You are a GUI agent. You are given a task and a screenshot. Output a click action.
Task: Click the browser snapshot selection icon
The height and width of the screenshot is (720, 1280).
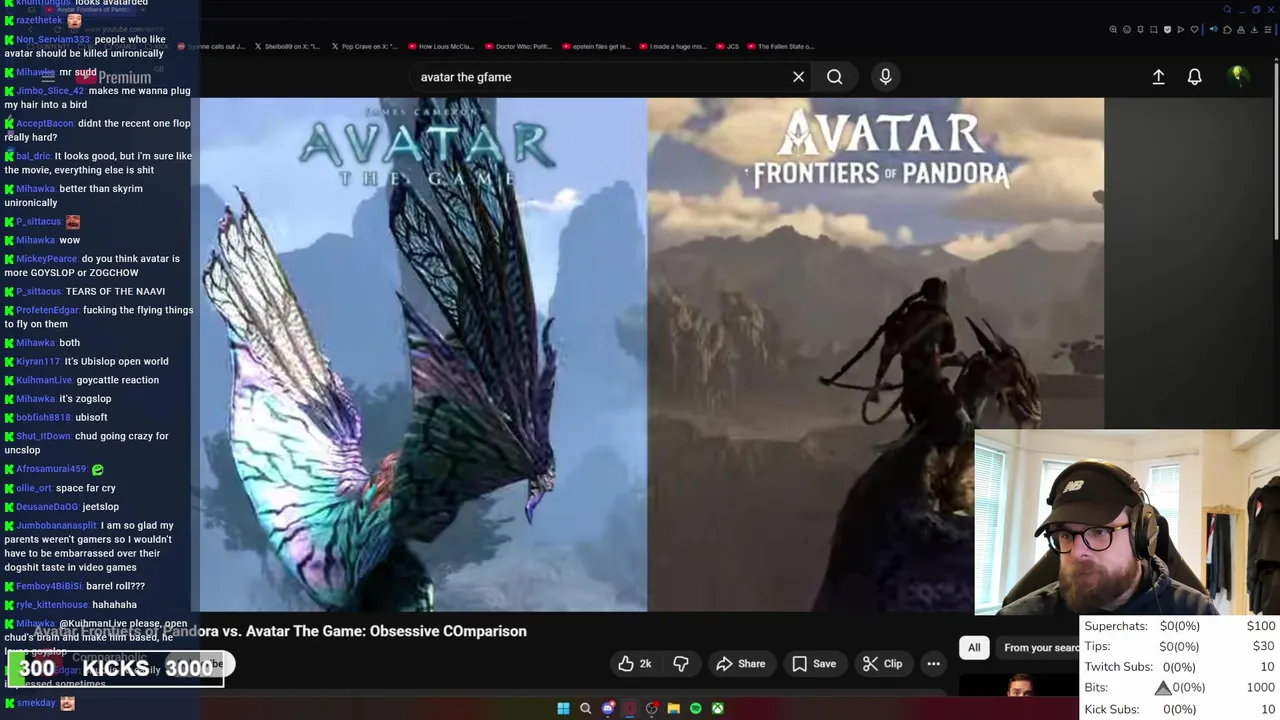tap(1154, 30)
